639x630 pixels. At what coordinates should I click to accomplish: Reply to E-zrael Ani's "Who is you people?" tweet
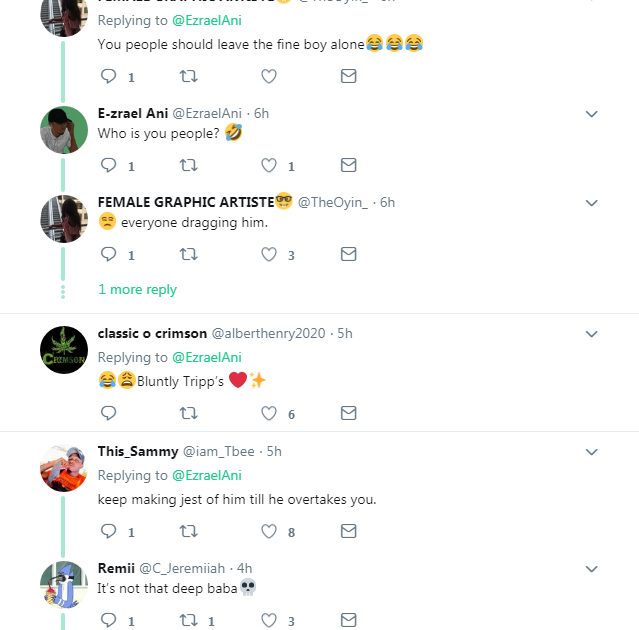point(109,166)
